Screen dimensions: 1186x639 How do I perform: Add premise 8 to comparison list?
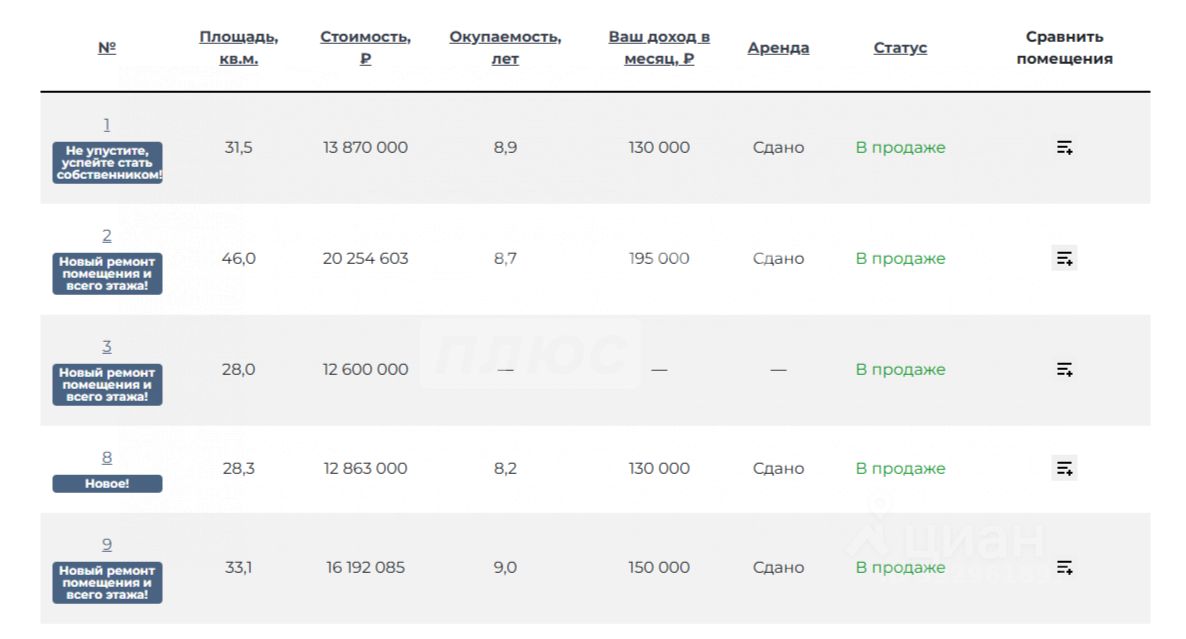(1064, 468)
